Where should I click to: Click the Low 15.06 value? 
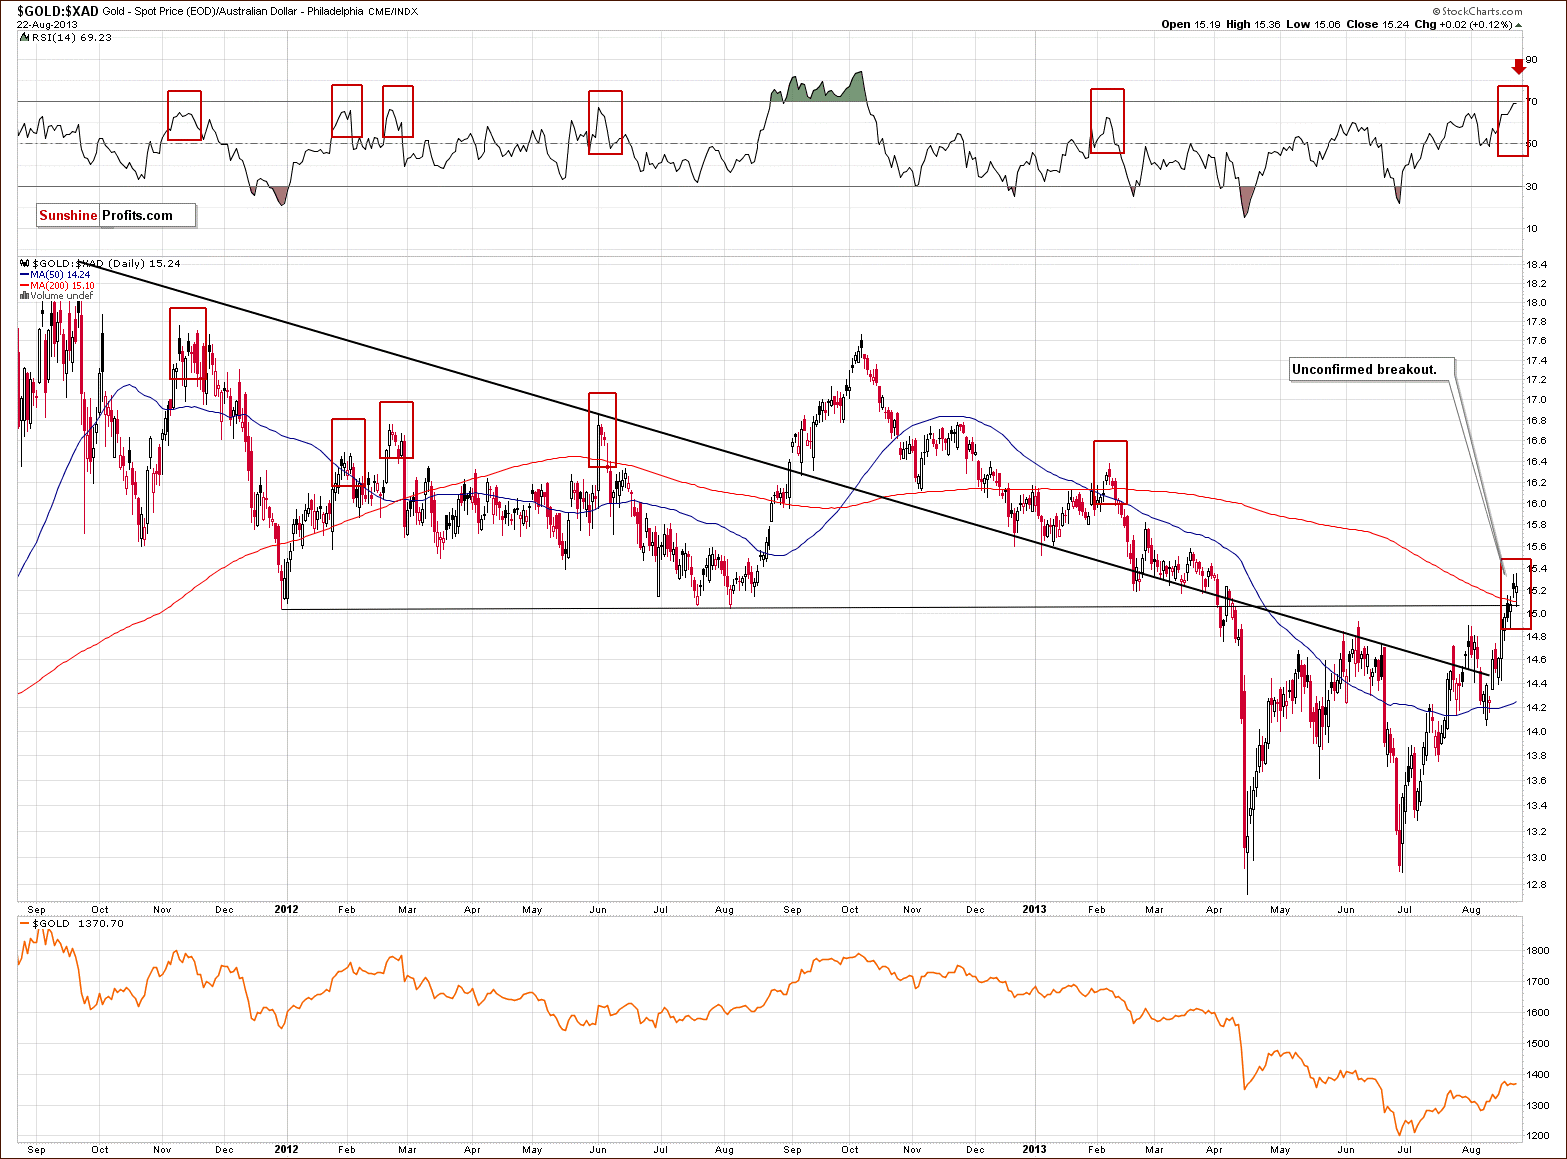pos(1315,24)
